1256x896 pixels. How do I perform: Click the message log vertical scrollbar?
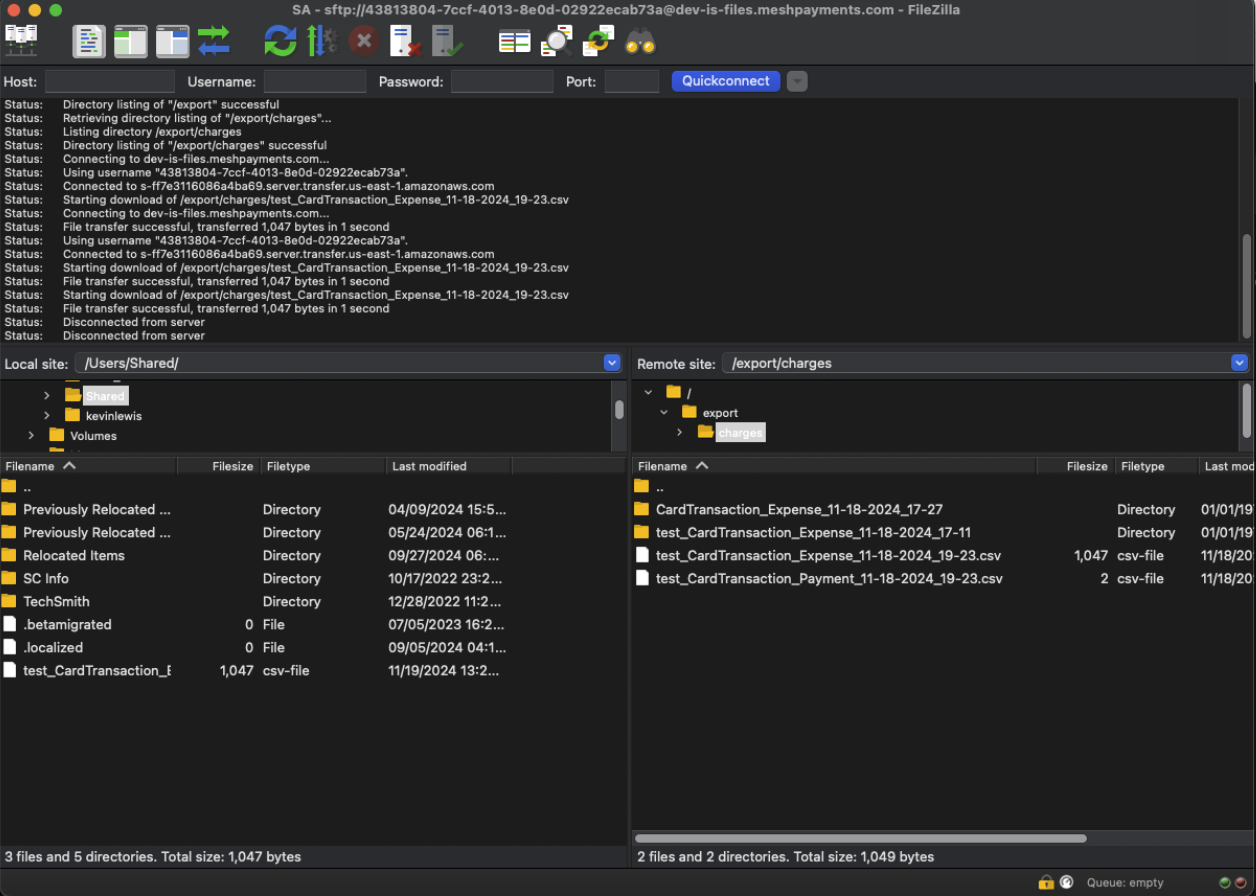point(1247,286)
